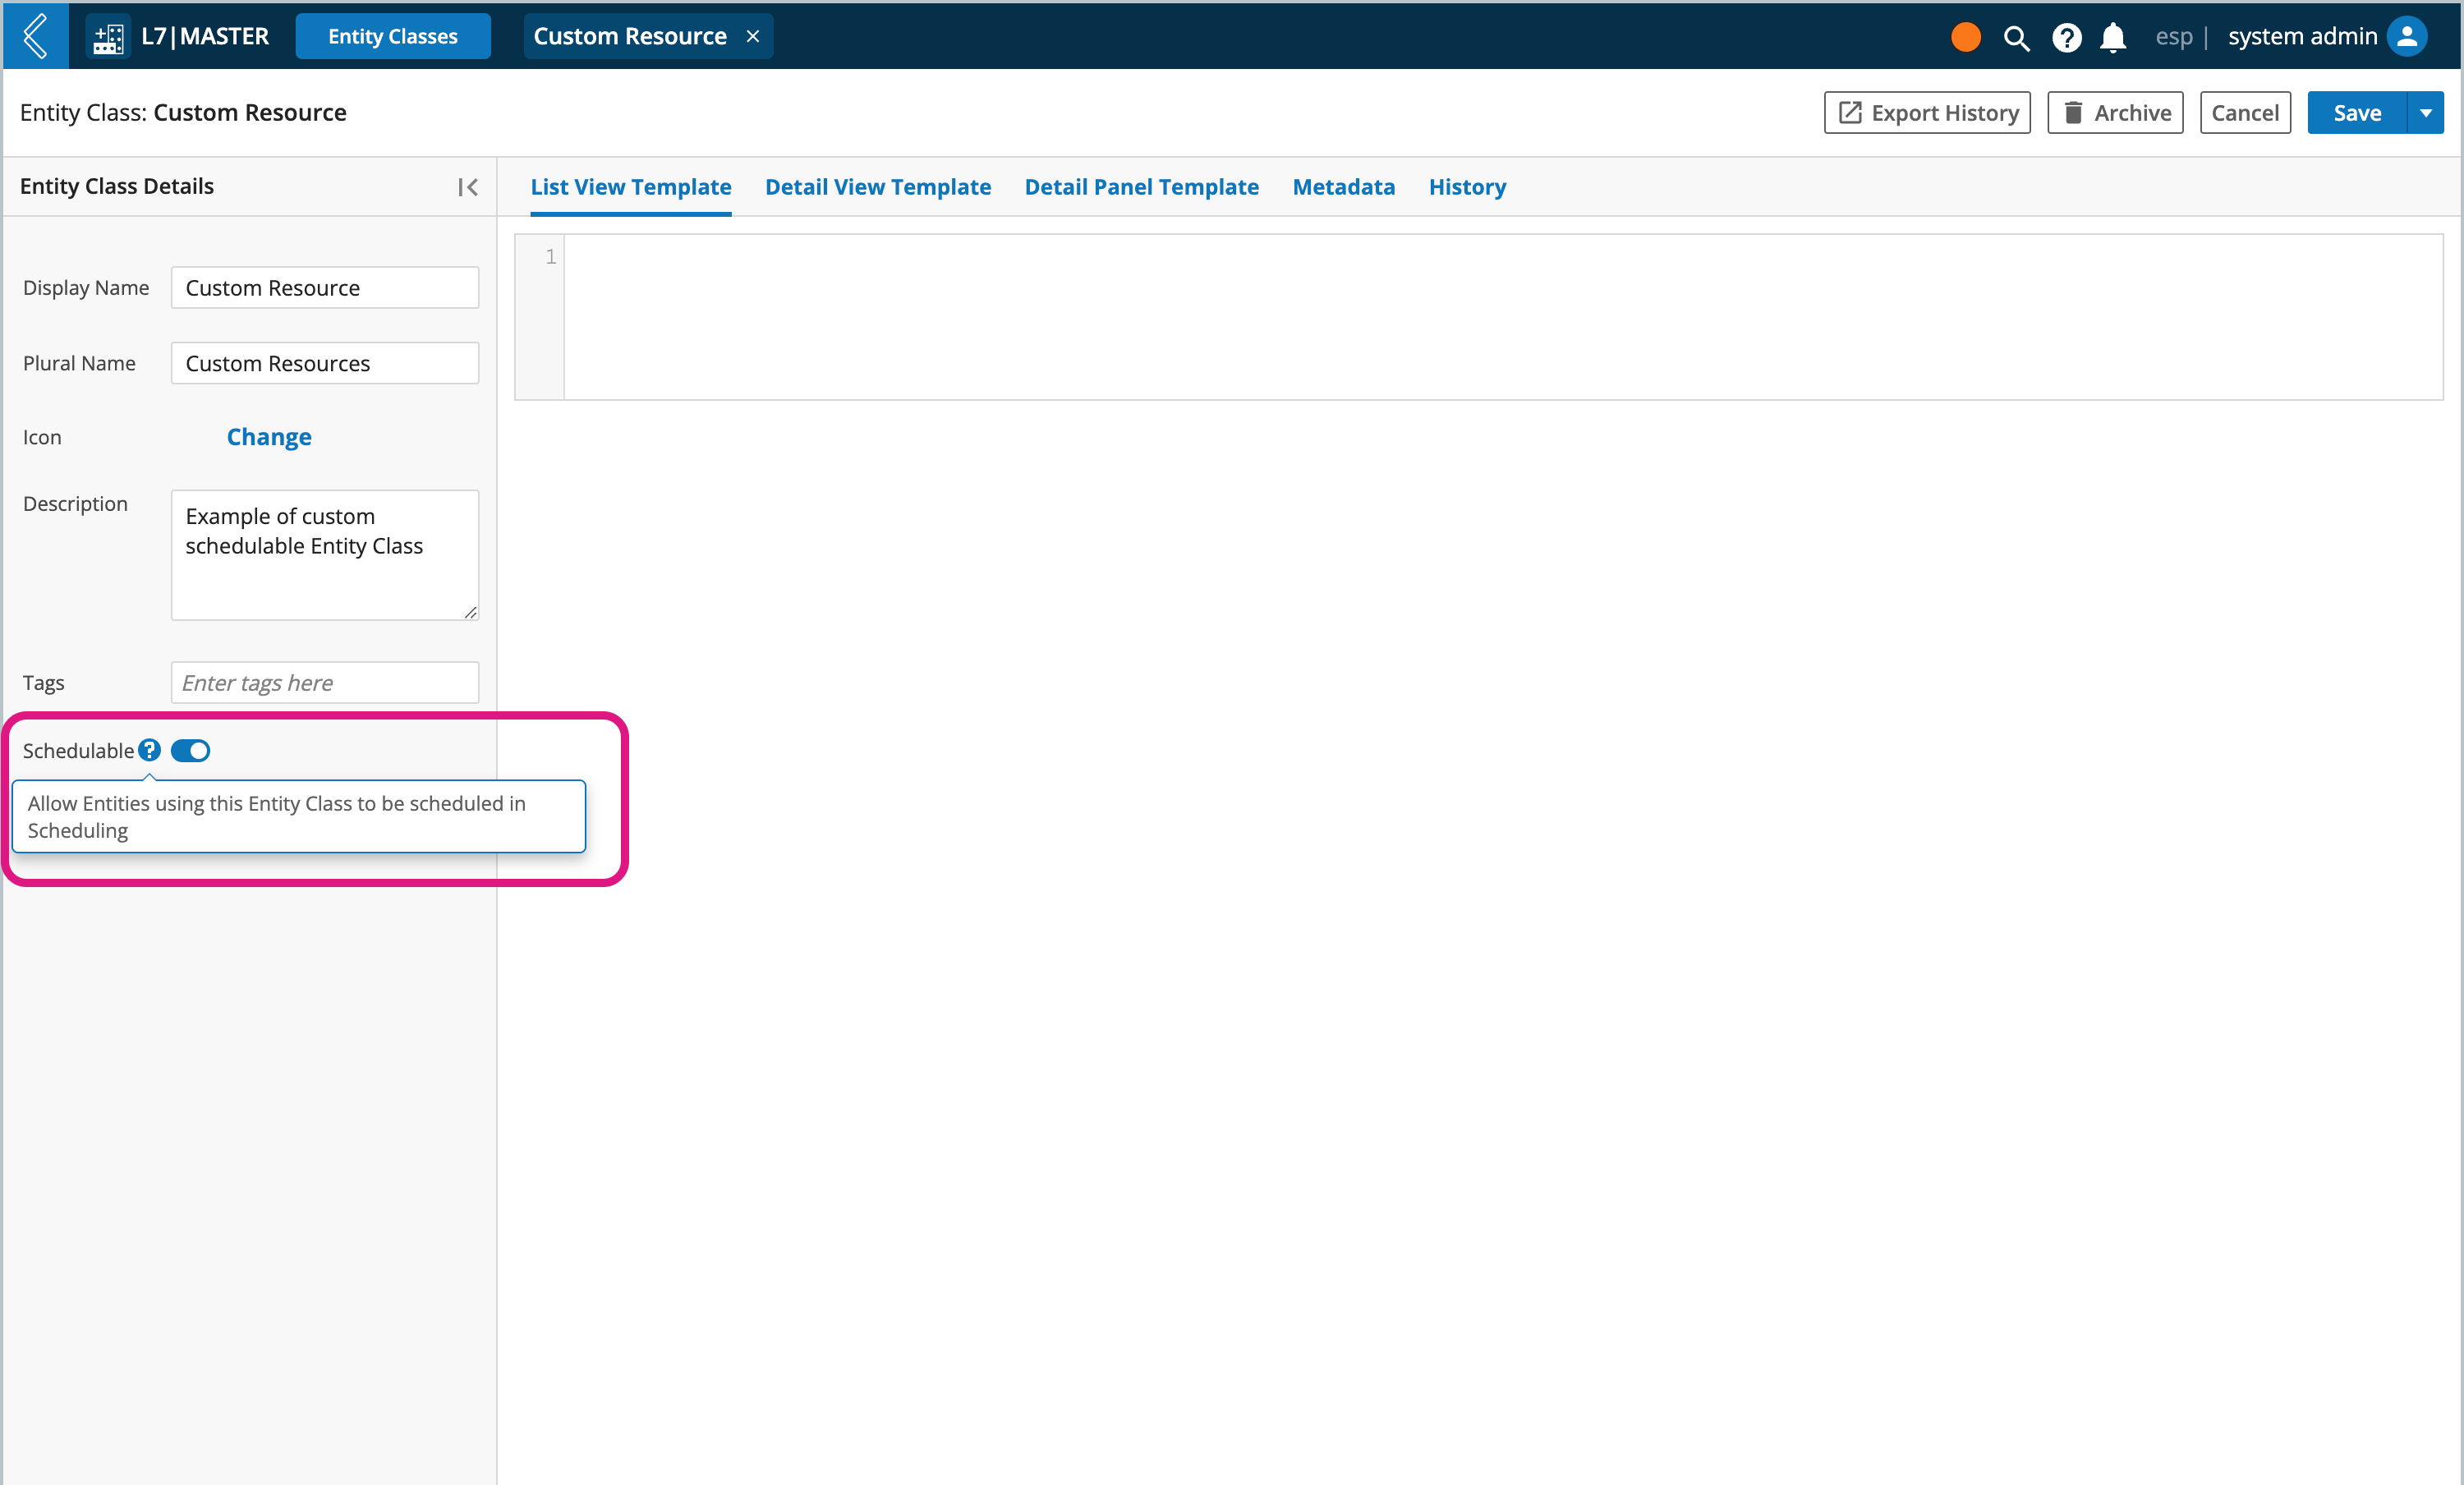
Task: Open the search magnifier icon
Action: pos(2016,38)
